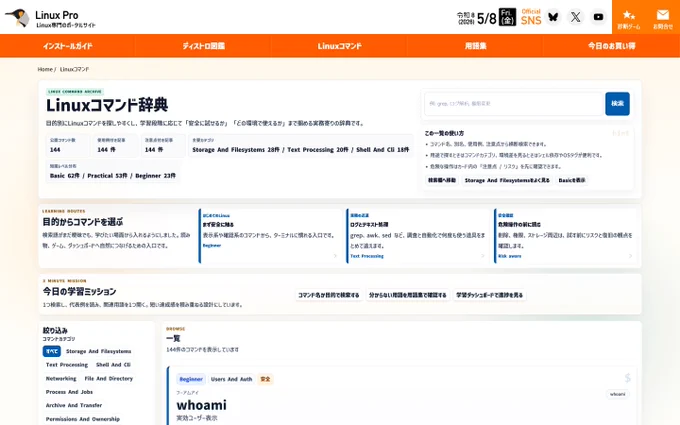Image resolution: width=680 pixels, height=425 pixels.
Task: Open the butterfly (Bluesky) social icon
Action: point(553,17)
